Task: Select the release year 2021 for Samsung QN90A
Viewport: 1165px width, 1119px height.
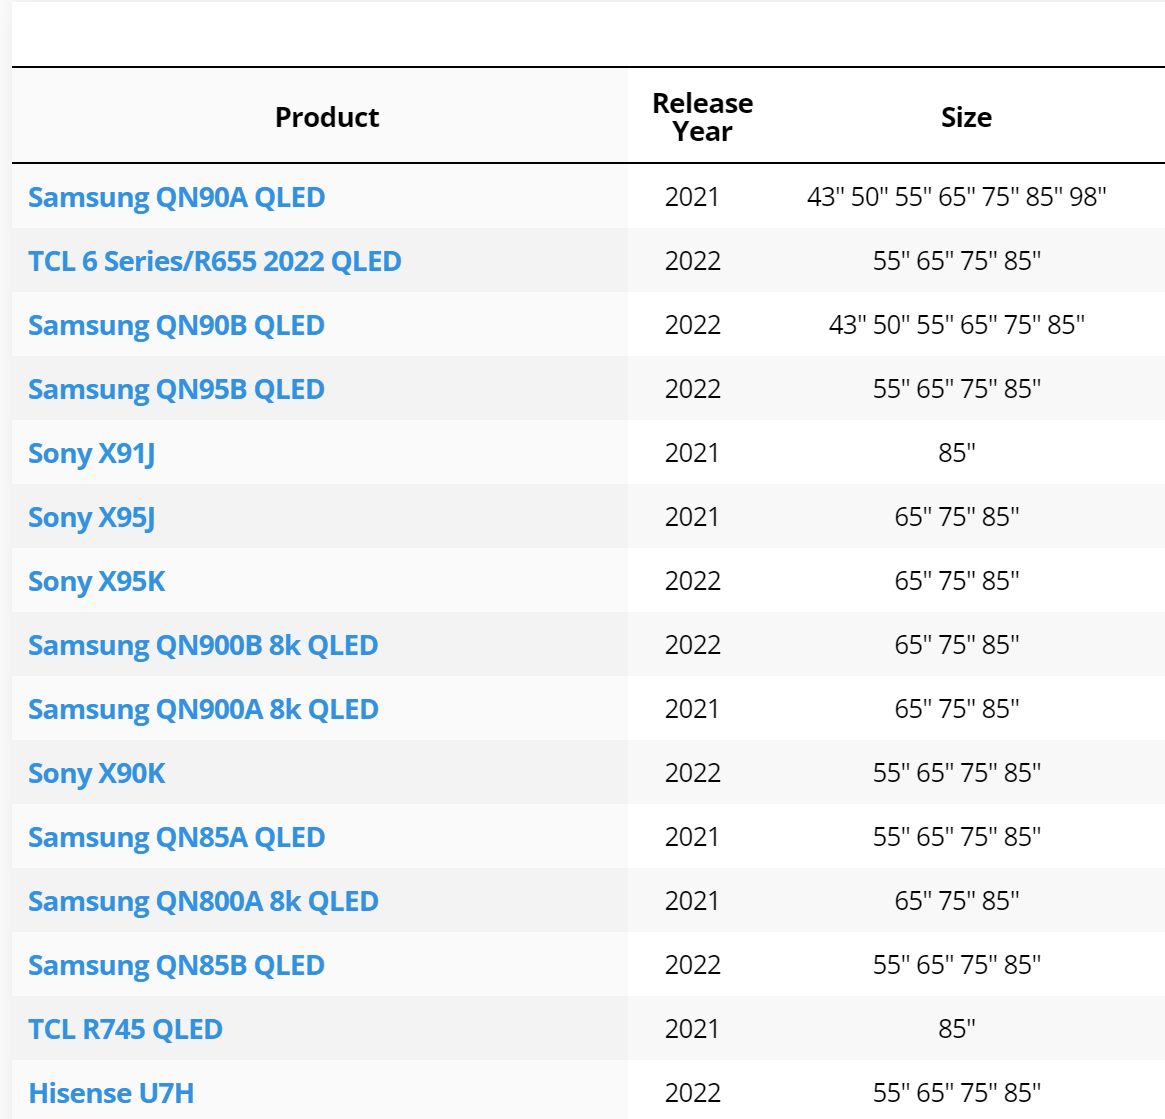Action: point(692,197)
